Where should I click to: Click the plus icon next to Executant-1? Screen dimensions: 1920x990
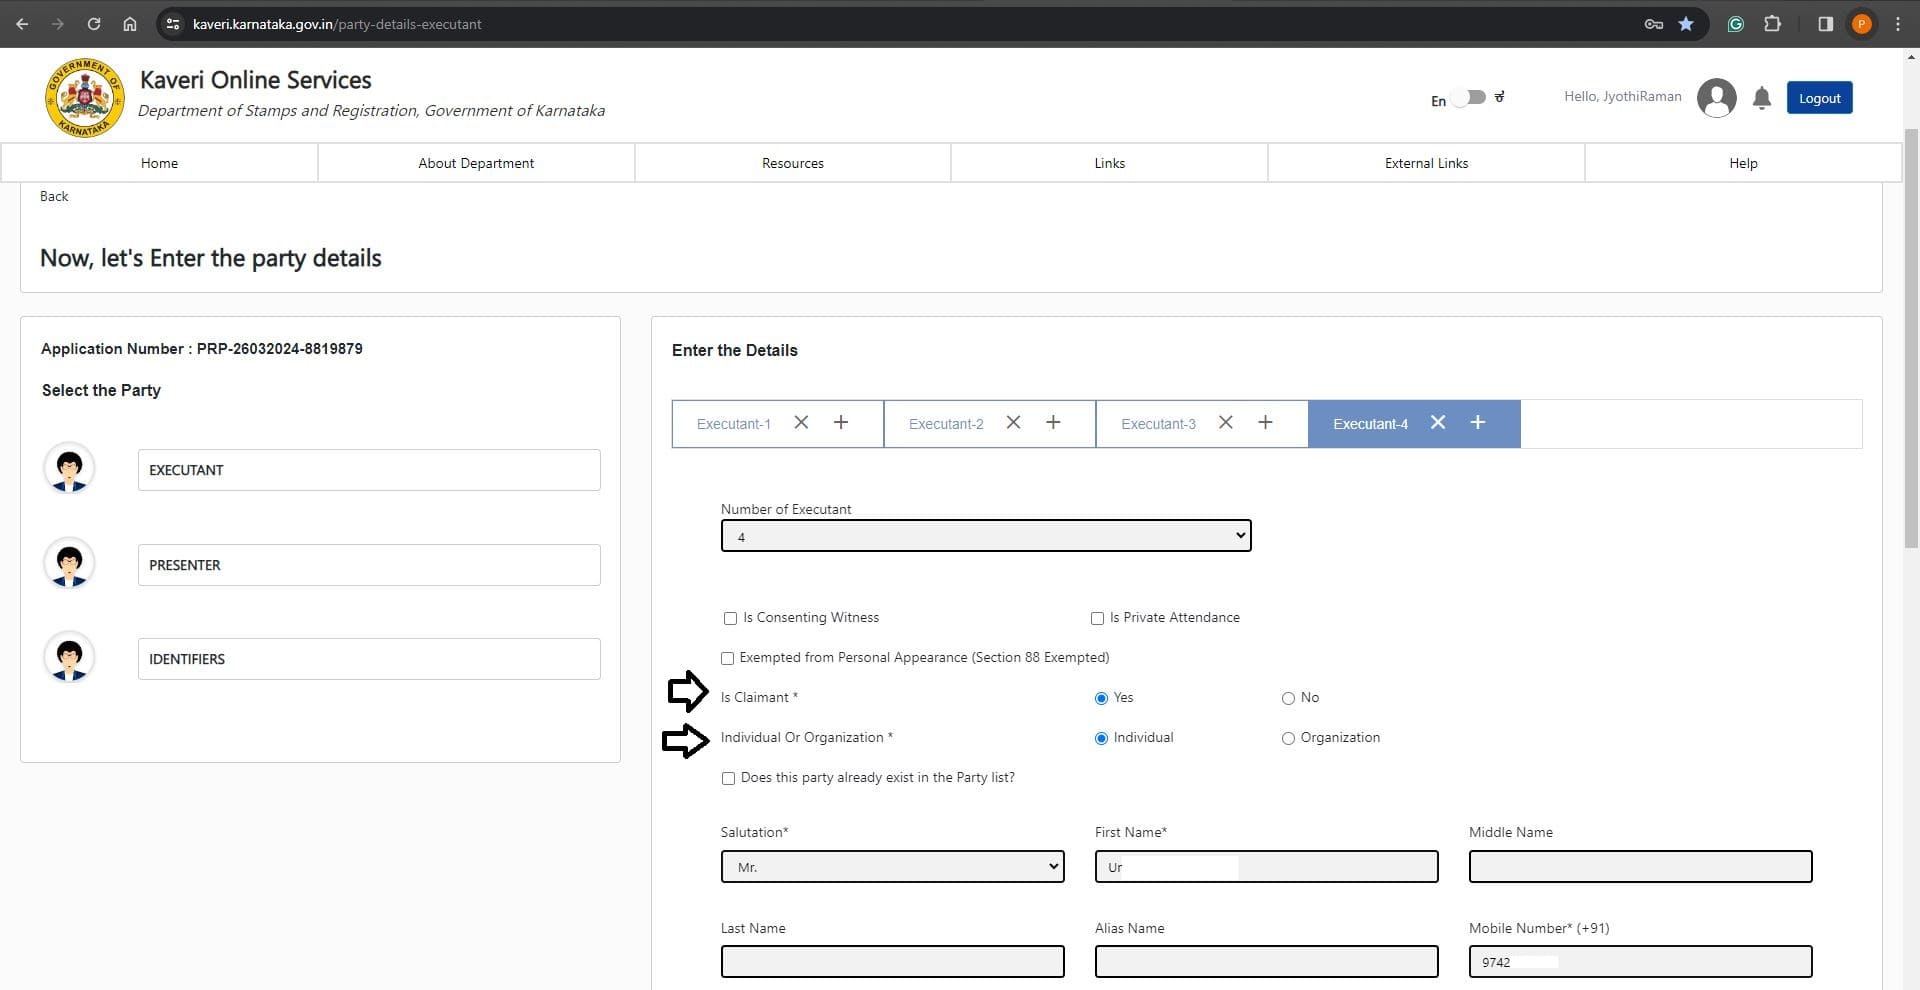(x=840, y=423)
